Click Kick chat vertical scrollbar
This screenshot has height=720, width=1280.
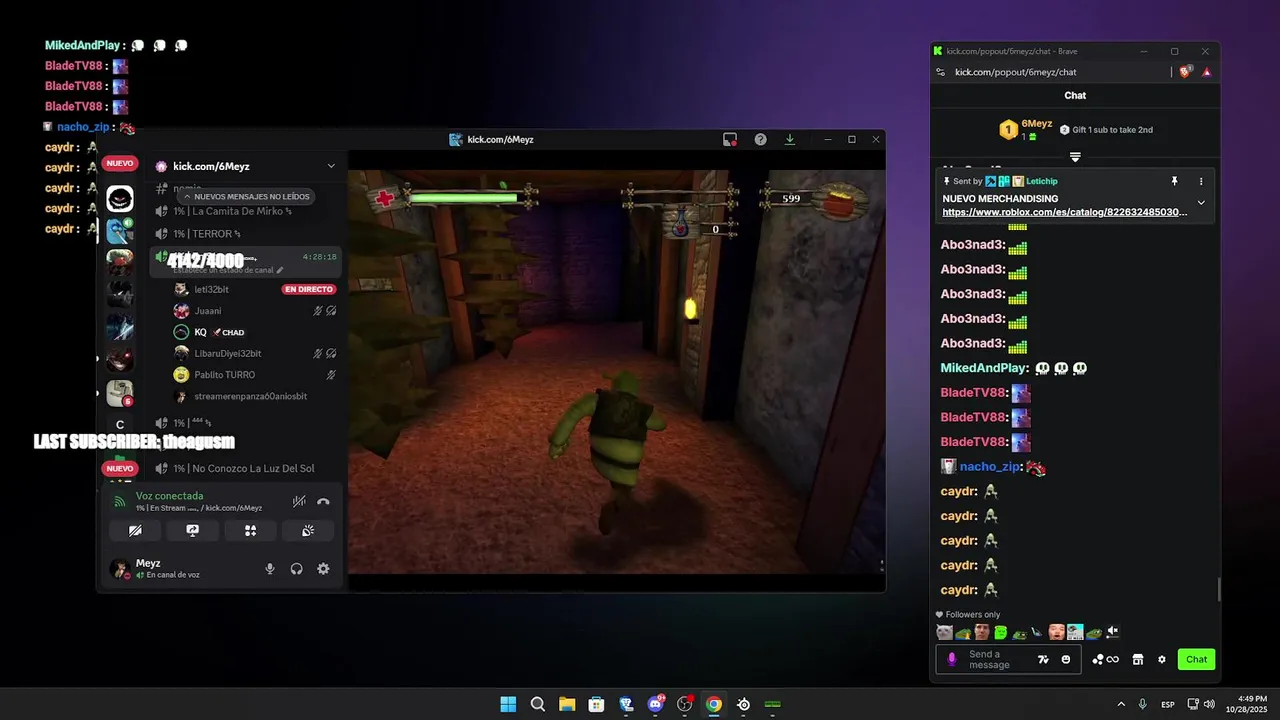click(x=1218, y=590)
